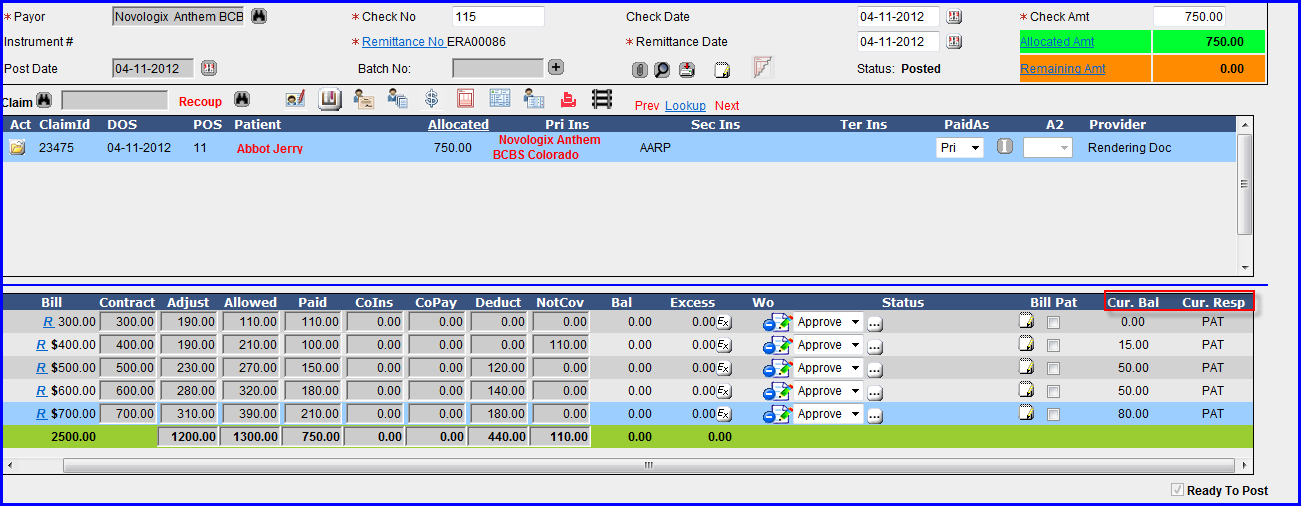
Task: Click the Ex excess icon in $700.00 row
Action: [x=724, y=414]
